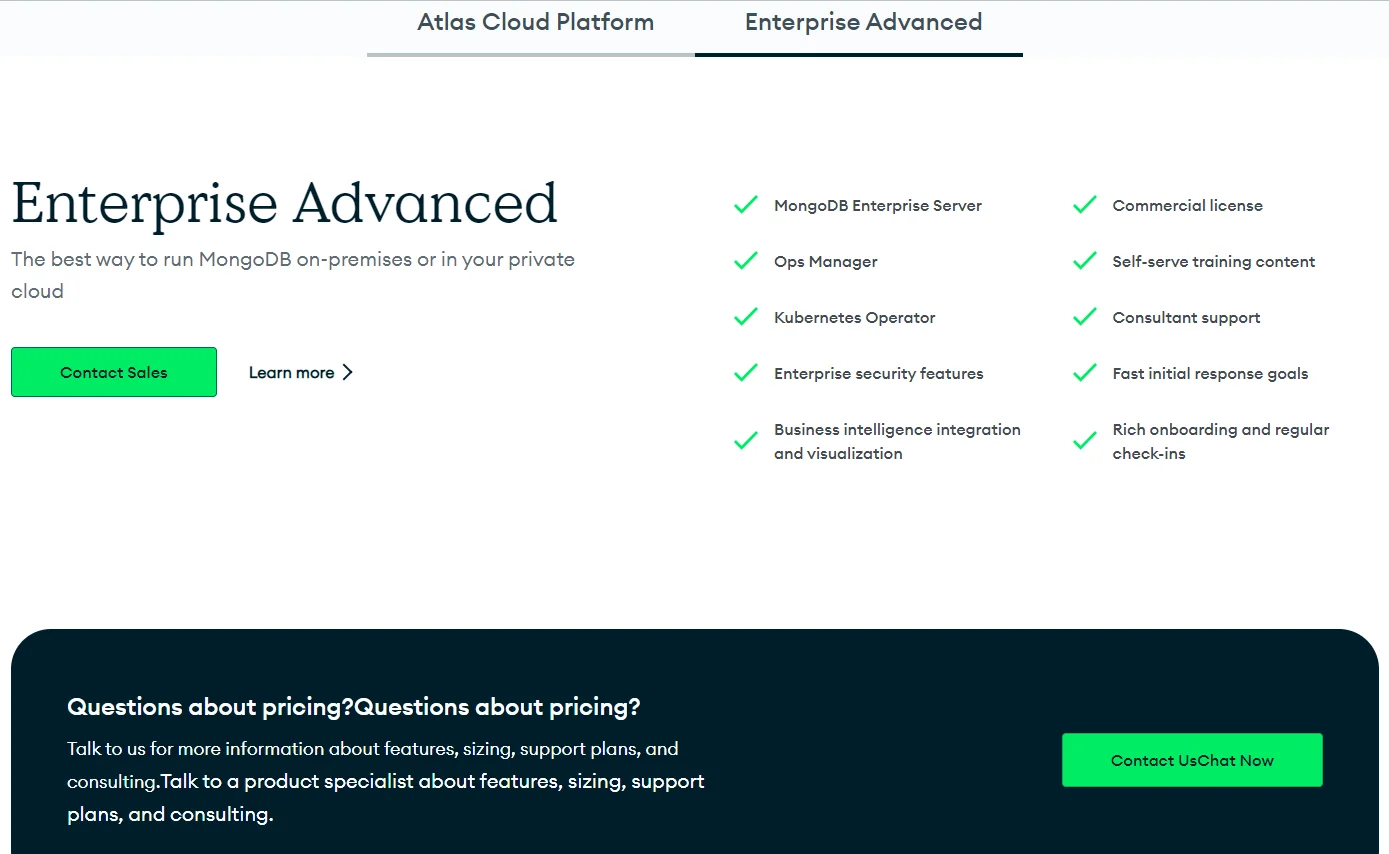This screenshot has height=854, width=1389.
Task: Click the Contact Sales button
Action: pyautogui.click(x=114, y=372)
